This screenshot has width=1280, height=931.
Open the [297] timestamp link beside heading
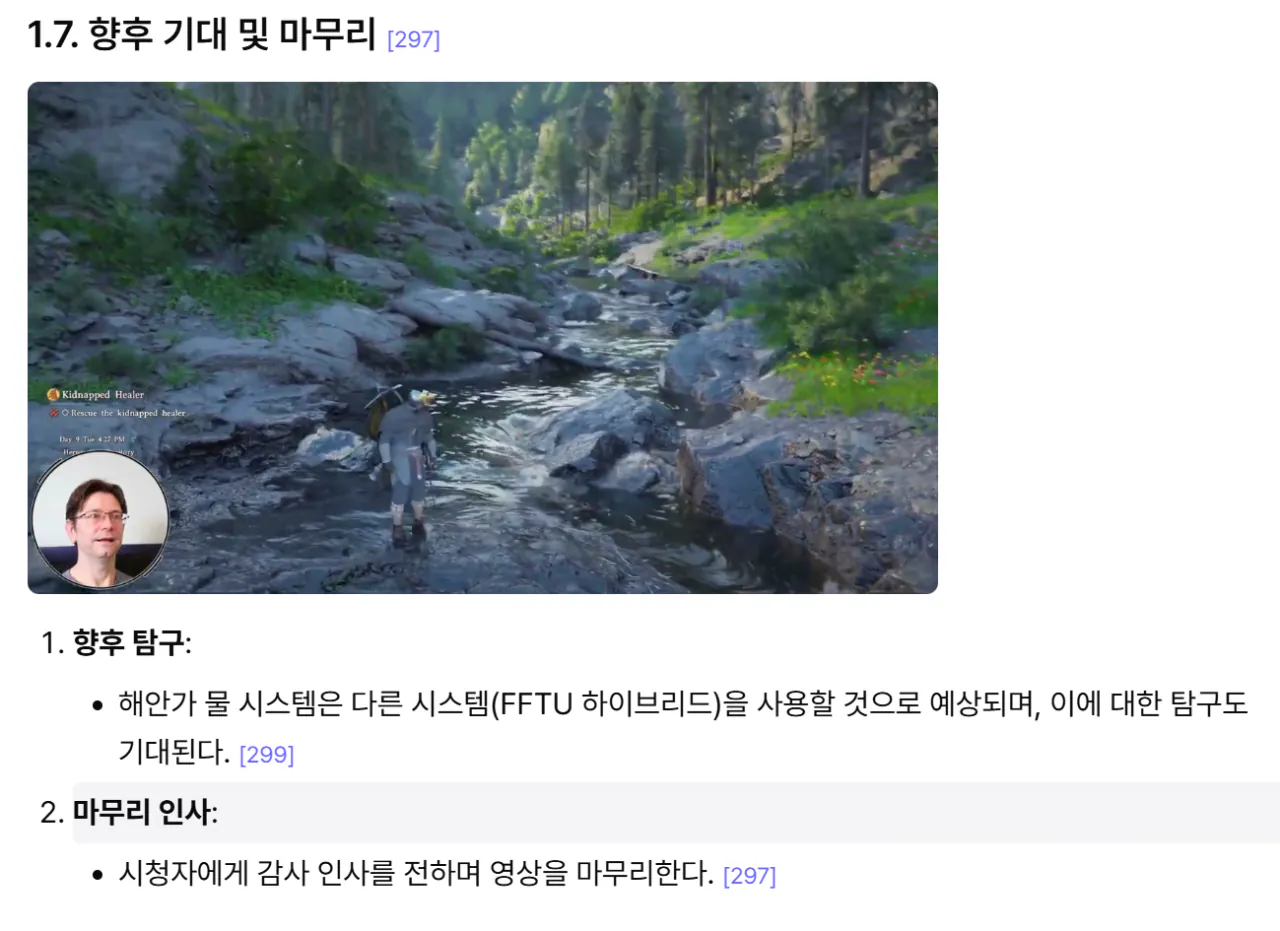tap(413, 40)
